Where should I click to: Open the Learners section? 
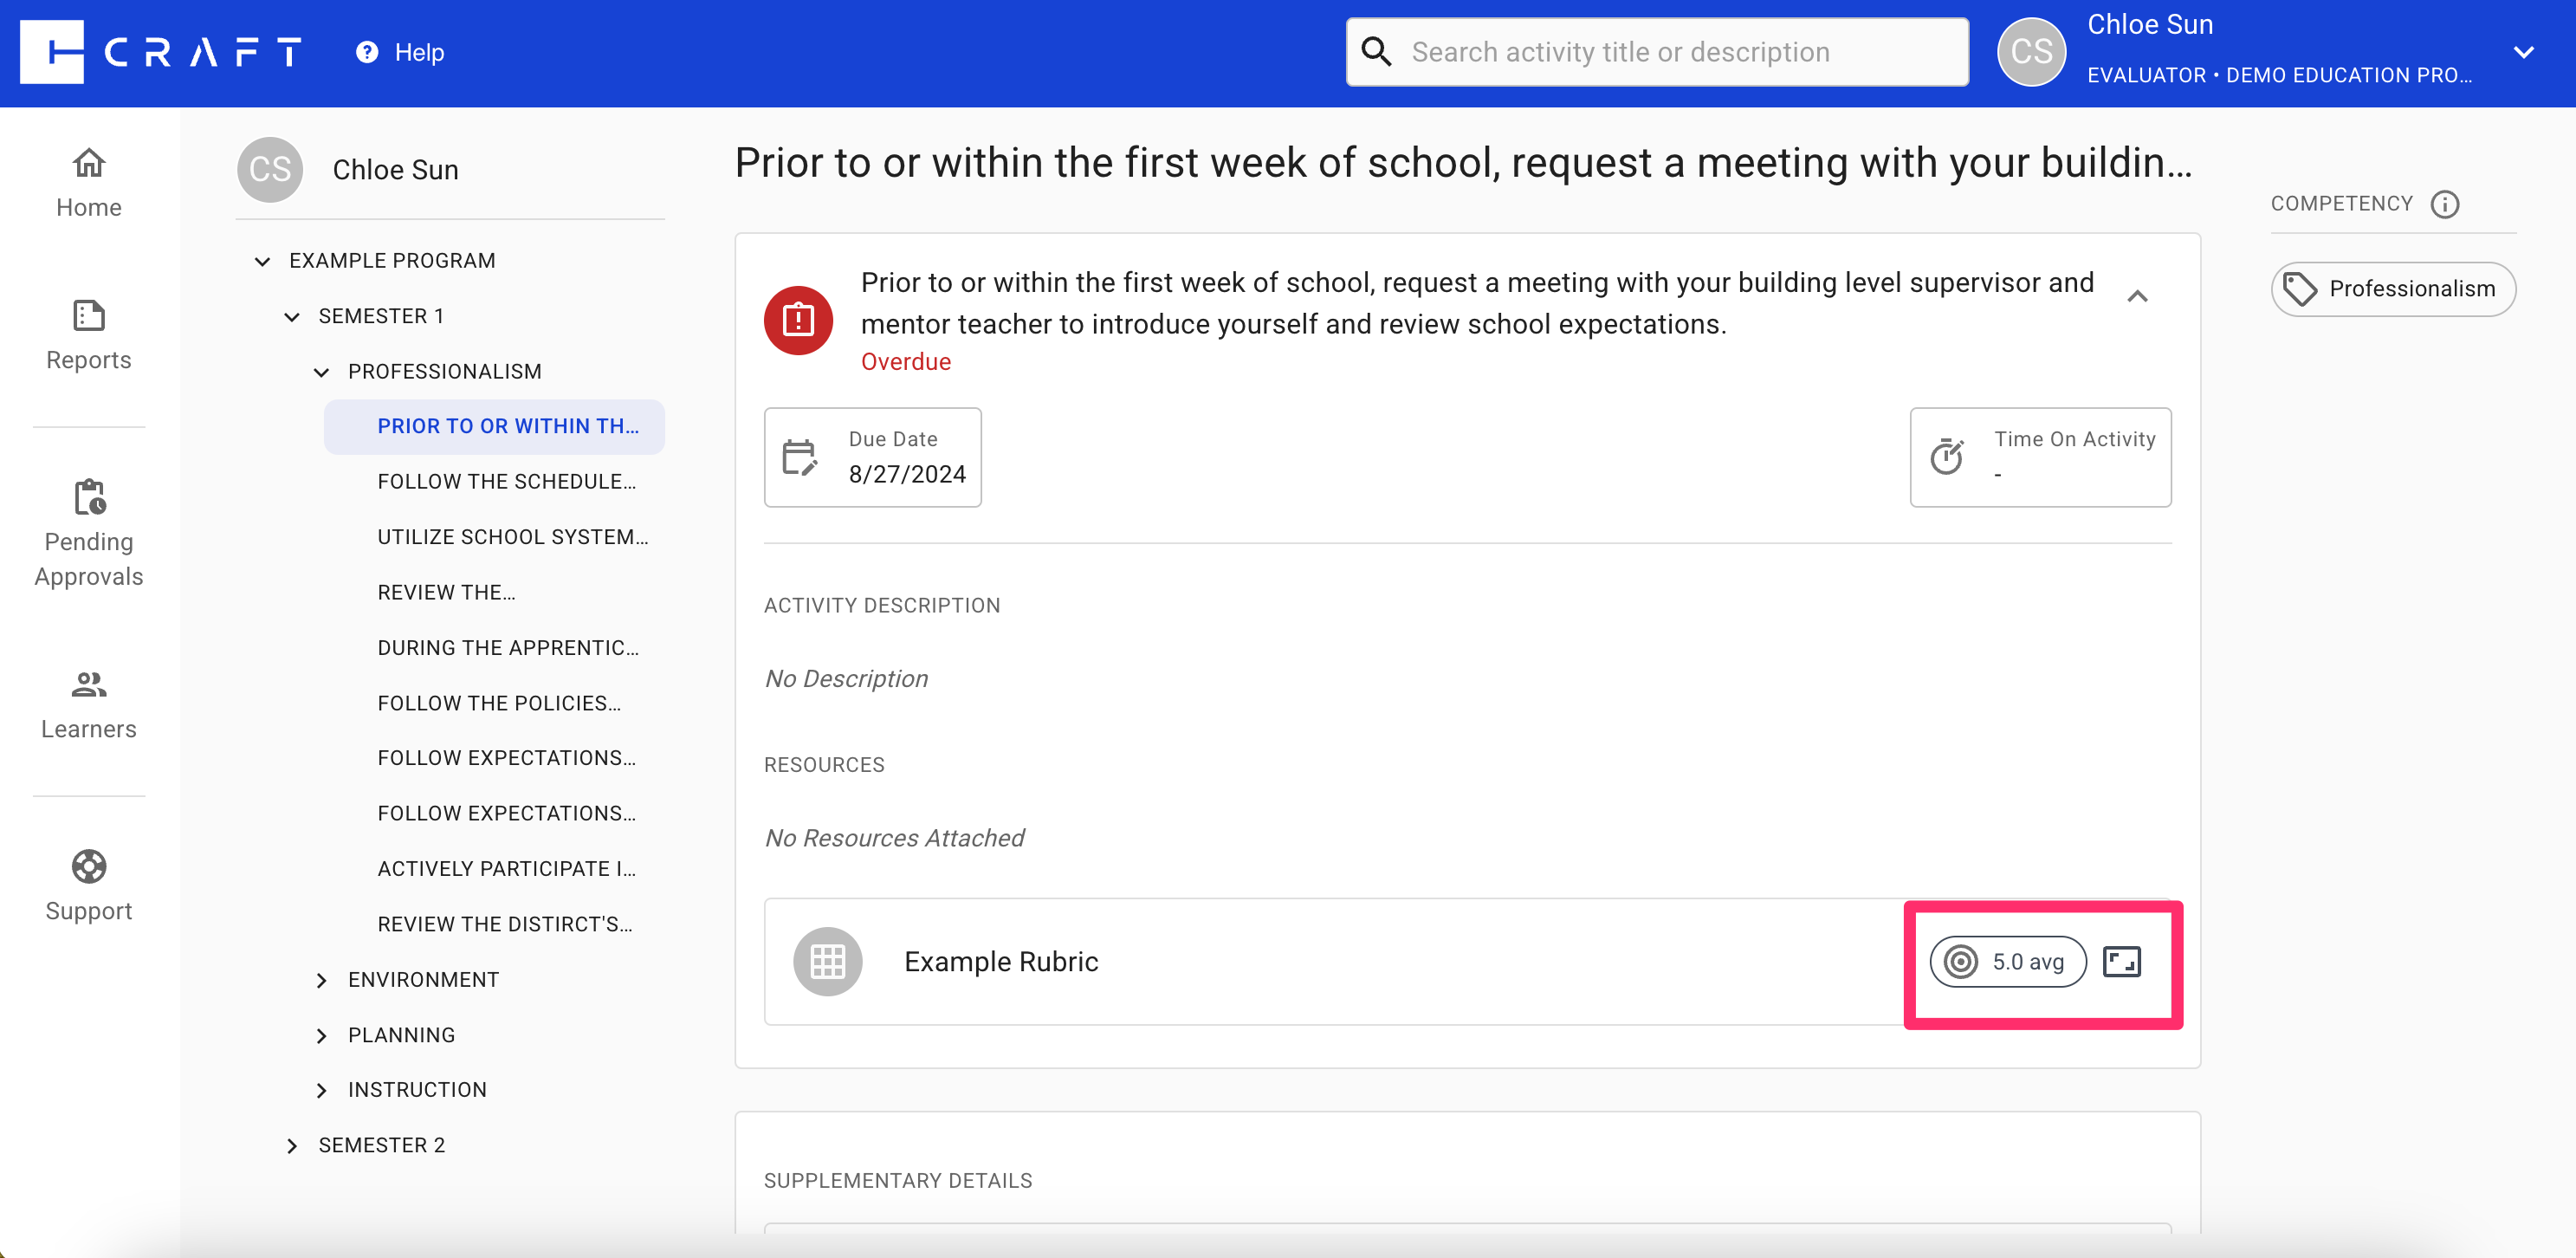(88, 703)
